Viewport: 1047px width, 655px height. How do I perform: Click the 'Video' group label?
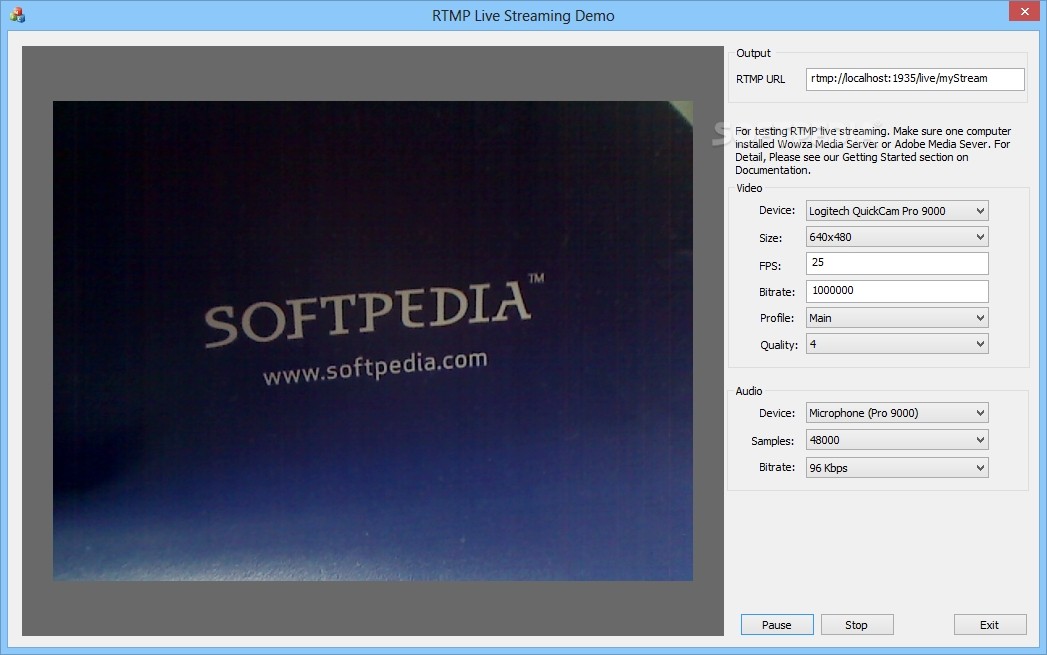click(749, 188)
